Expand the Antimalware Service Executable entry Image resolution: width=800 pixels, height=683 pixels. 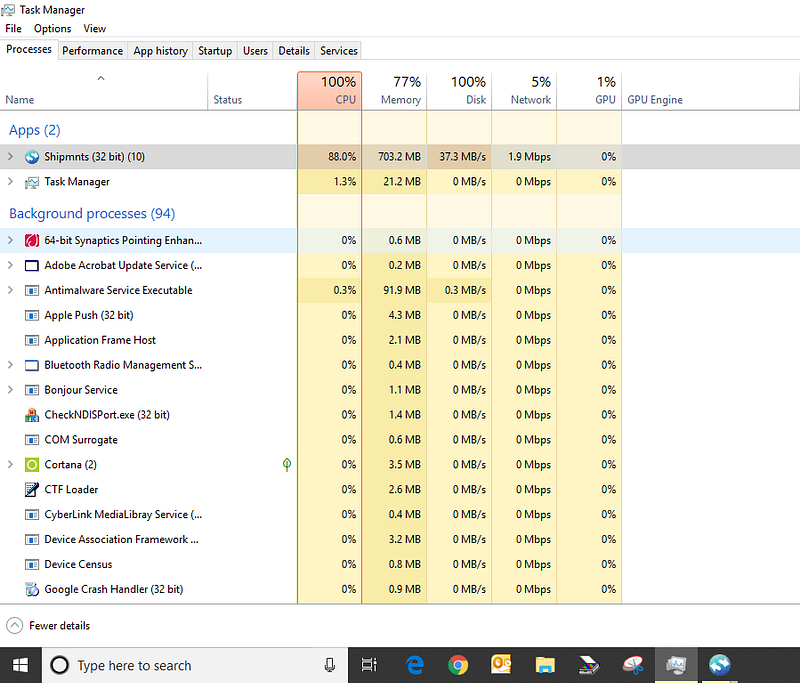10,290
